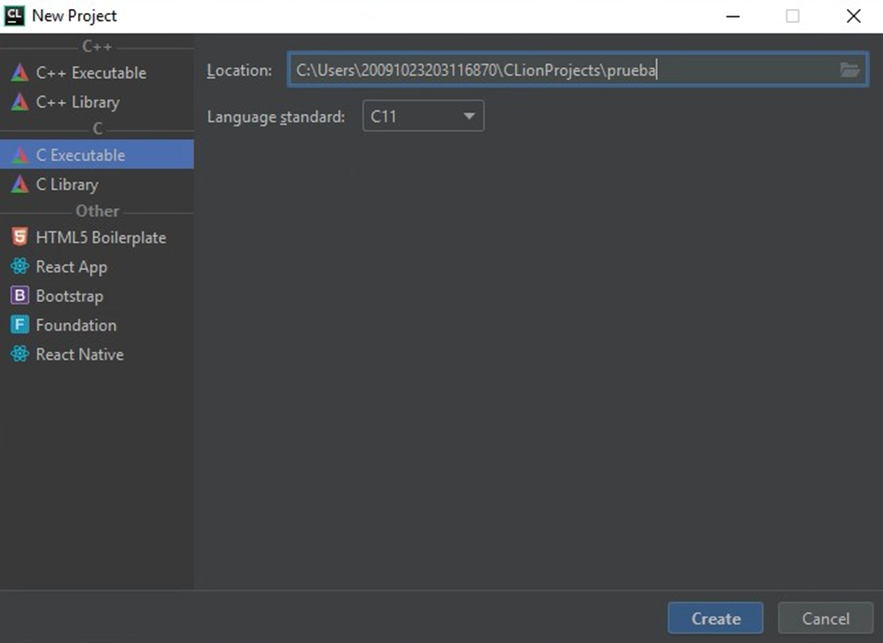Choose Foundation project template
The image size is (883, 643).
[x=97, y=325]
